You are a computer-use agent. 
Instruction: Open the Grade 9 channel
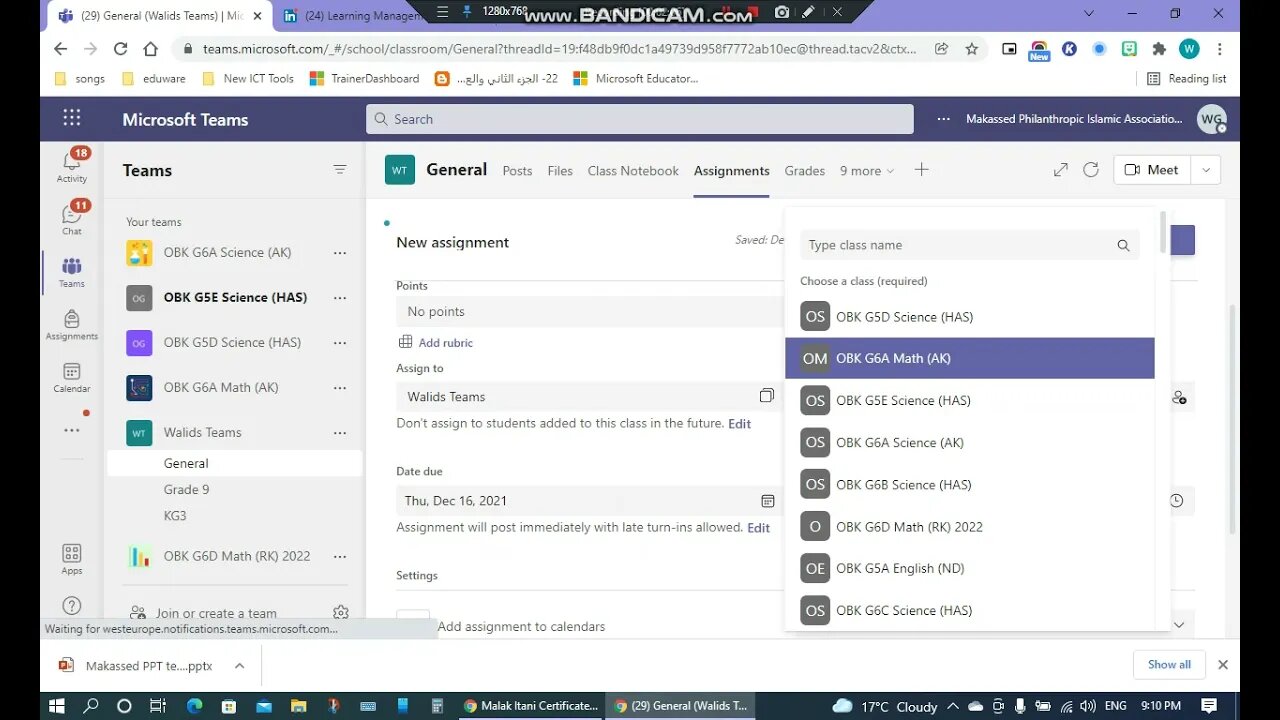[187, 490]
